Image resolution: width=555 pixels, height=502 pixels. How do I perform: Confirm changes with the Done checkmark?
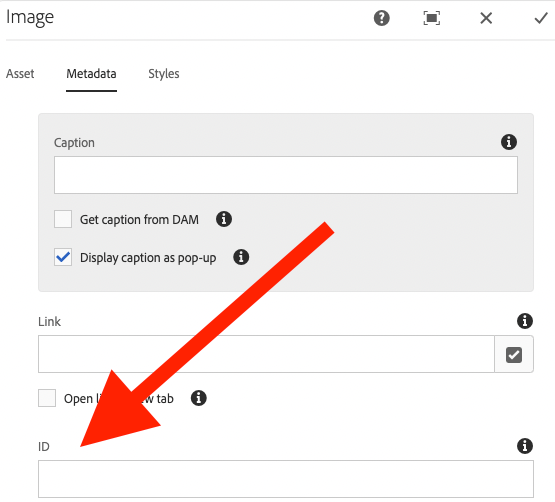tap(541, 18)
